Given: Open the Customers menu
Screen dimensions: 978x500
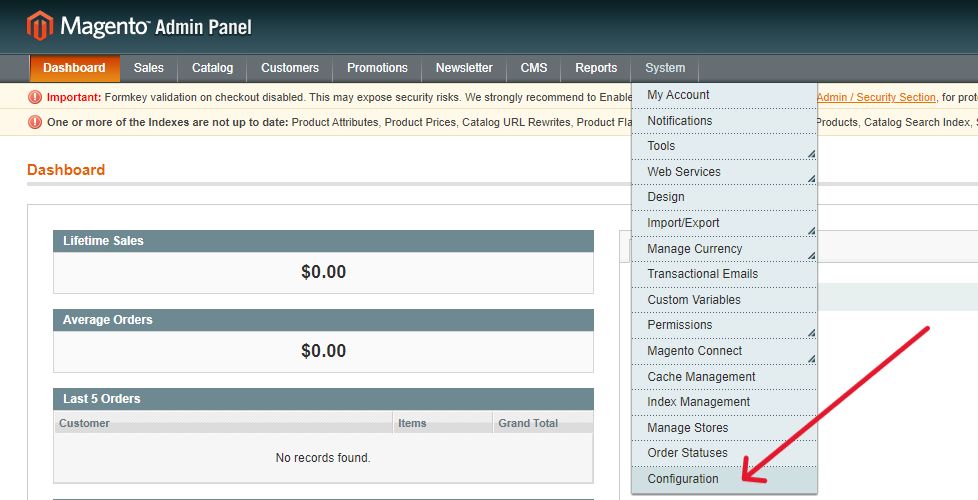Looking at the screenshot, I should click(290, 68).
